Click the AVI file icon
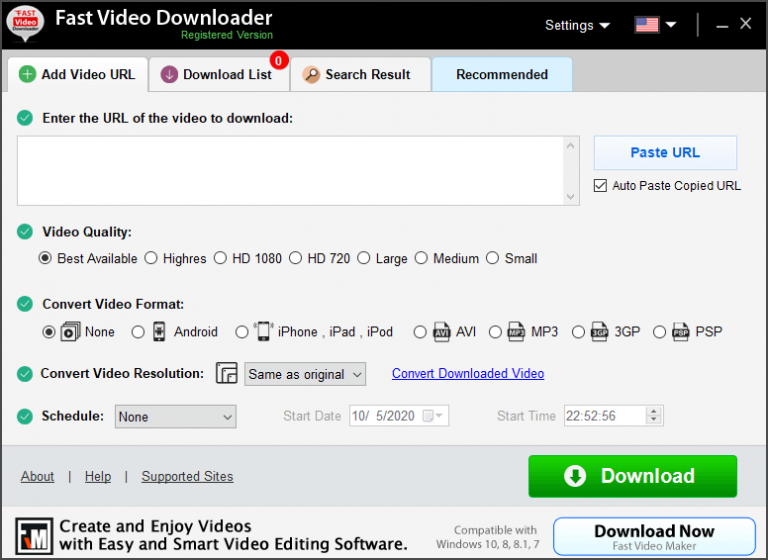This screenshot has width=768, height=560. [x=441, y=332]
